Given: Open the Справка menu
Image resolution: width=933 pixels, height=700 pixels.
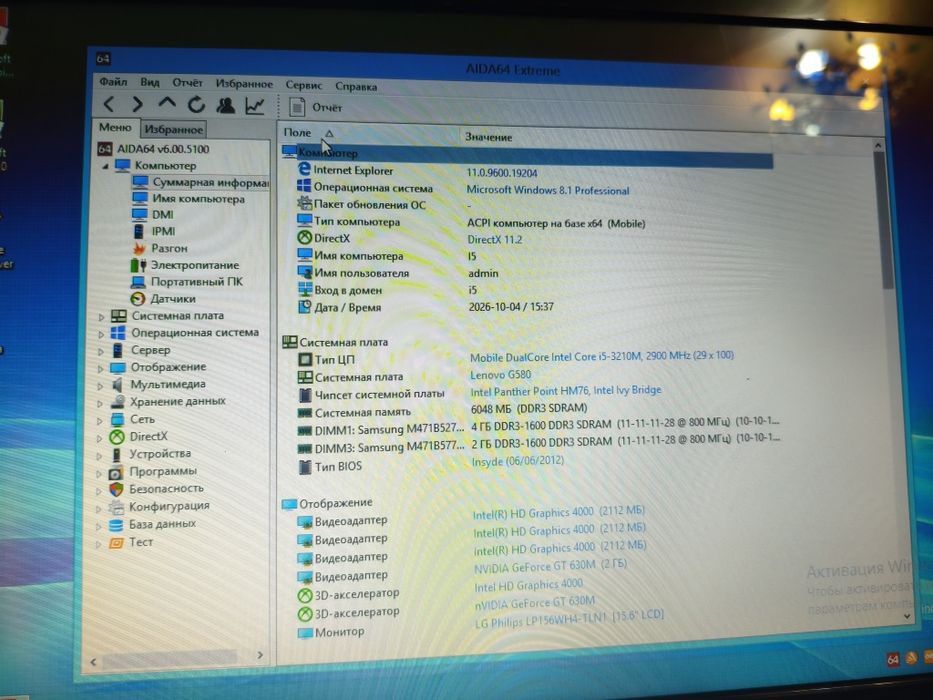Looking at the screenshot, I should tap(356, 86).
